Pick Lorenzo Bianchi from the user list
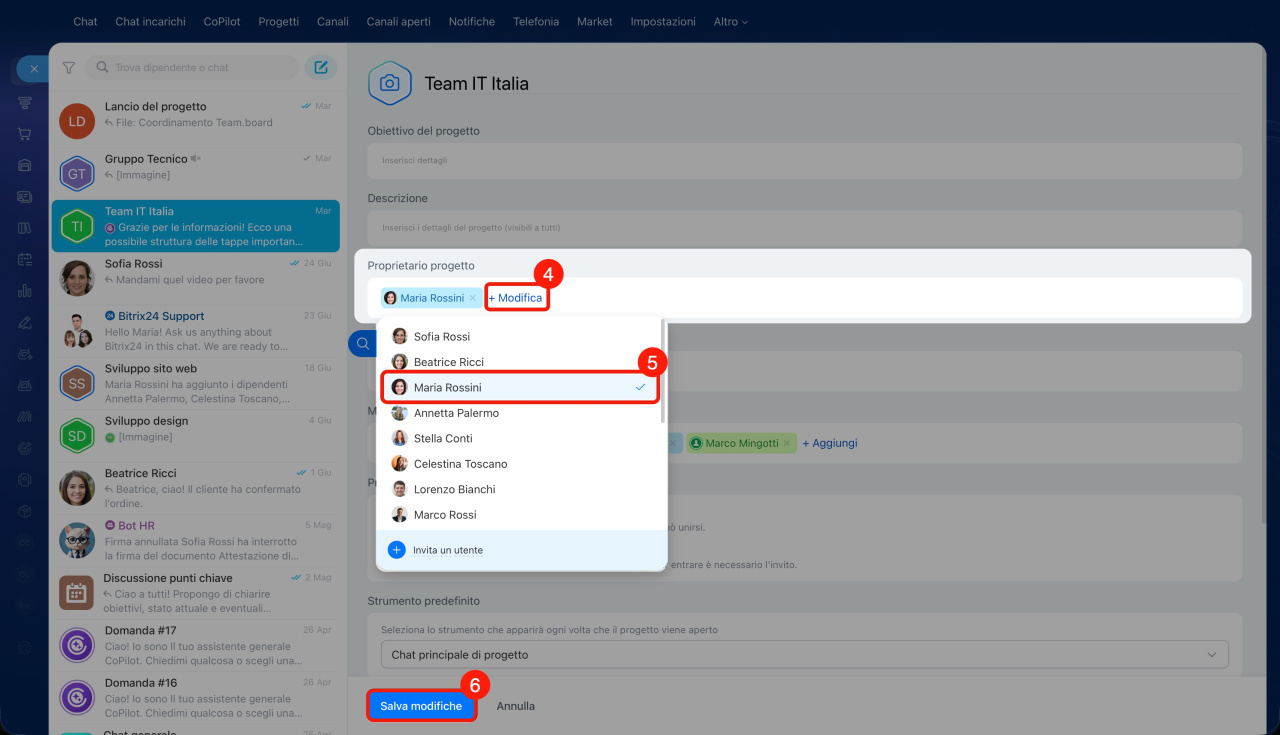 pos(521,489)
